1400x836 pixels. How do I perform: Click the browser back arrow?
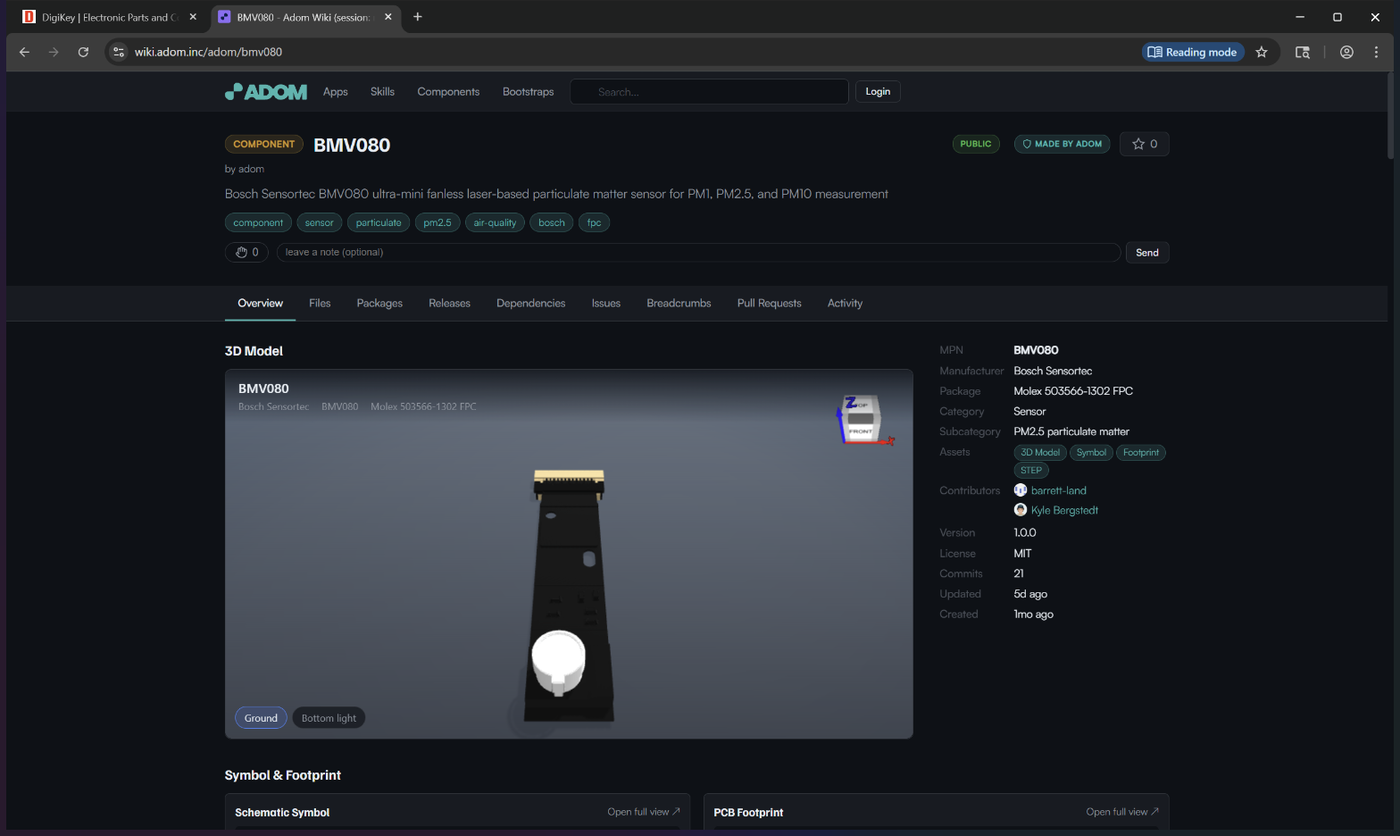(24, 52)
